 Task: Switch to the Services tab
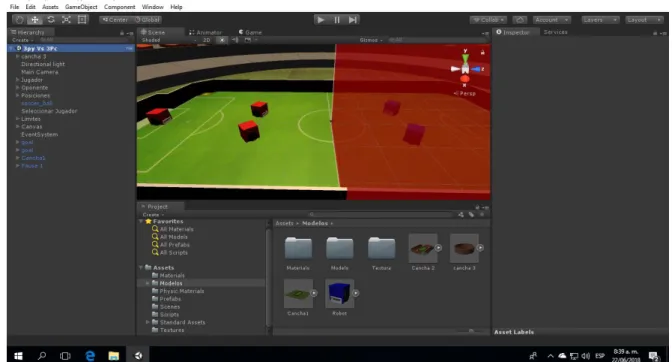(x=555, y=32)
